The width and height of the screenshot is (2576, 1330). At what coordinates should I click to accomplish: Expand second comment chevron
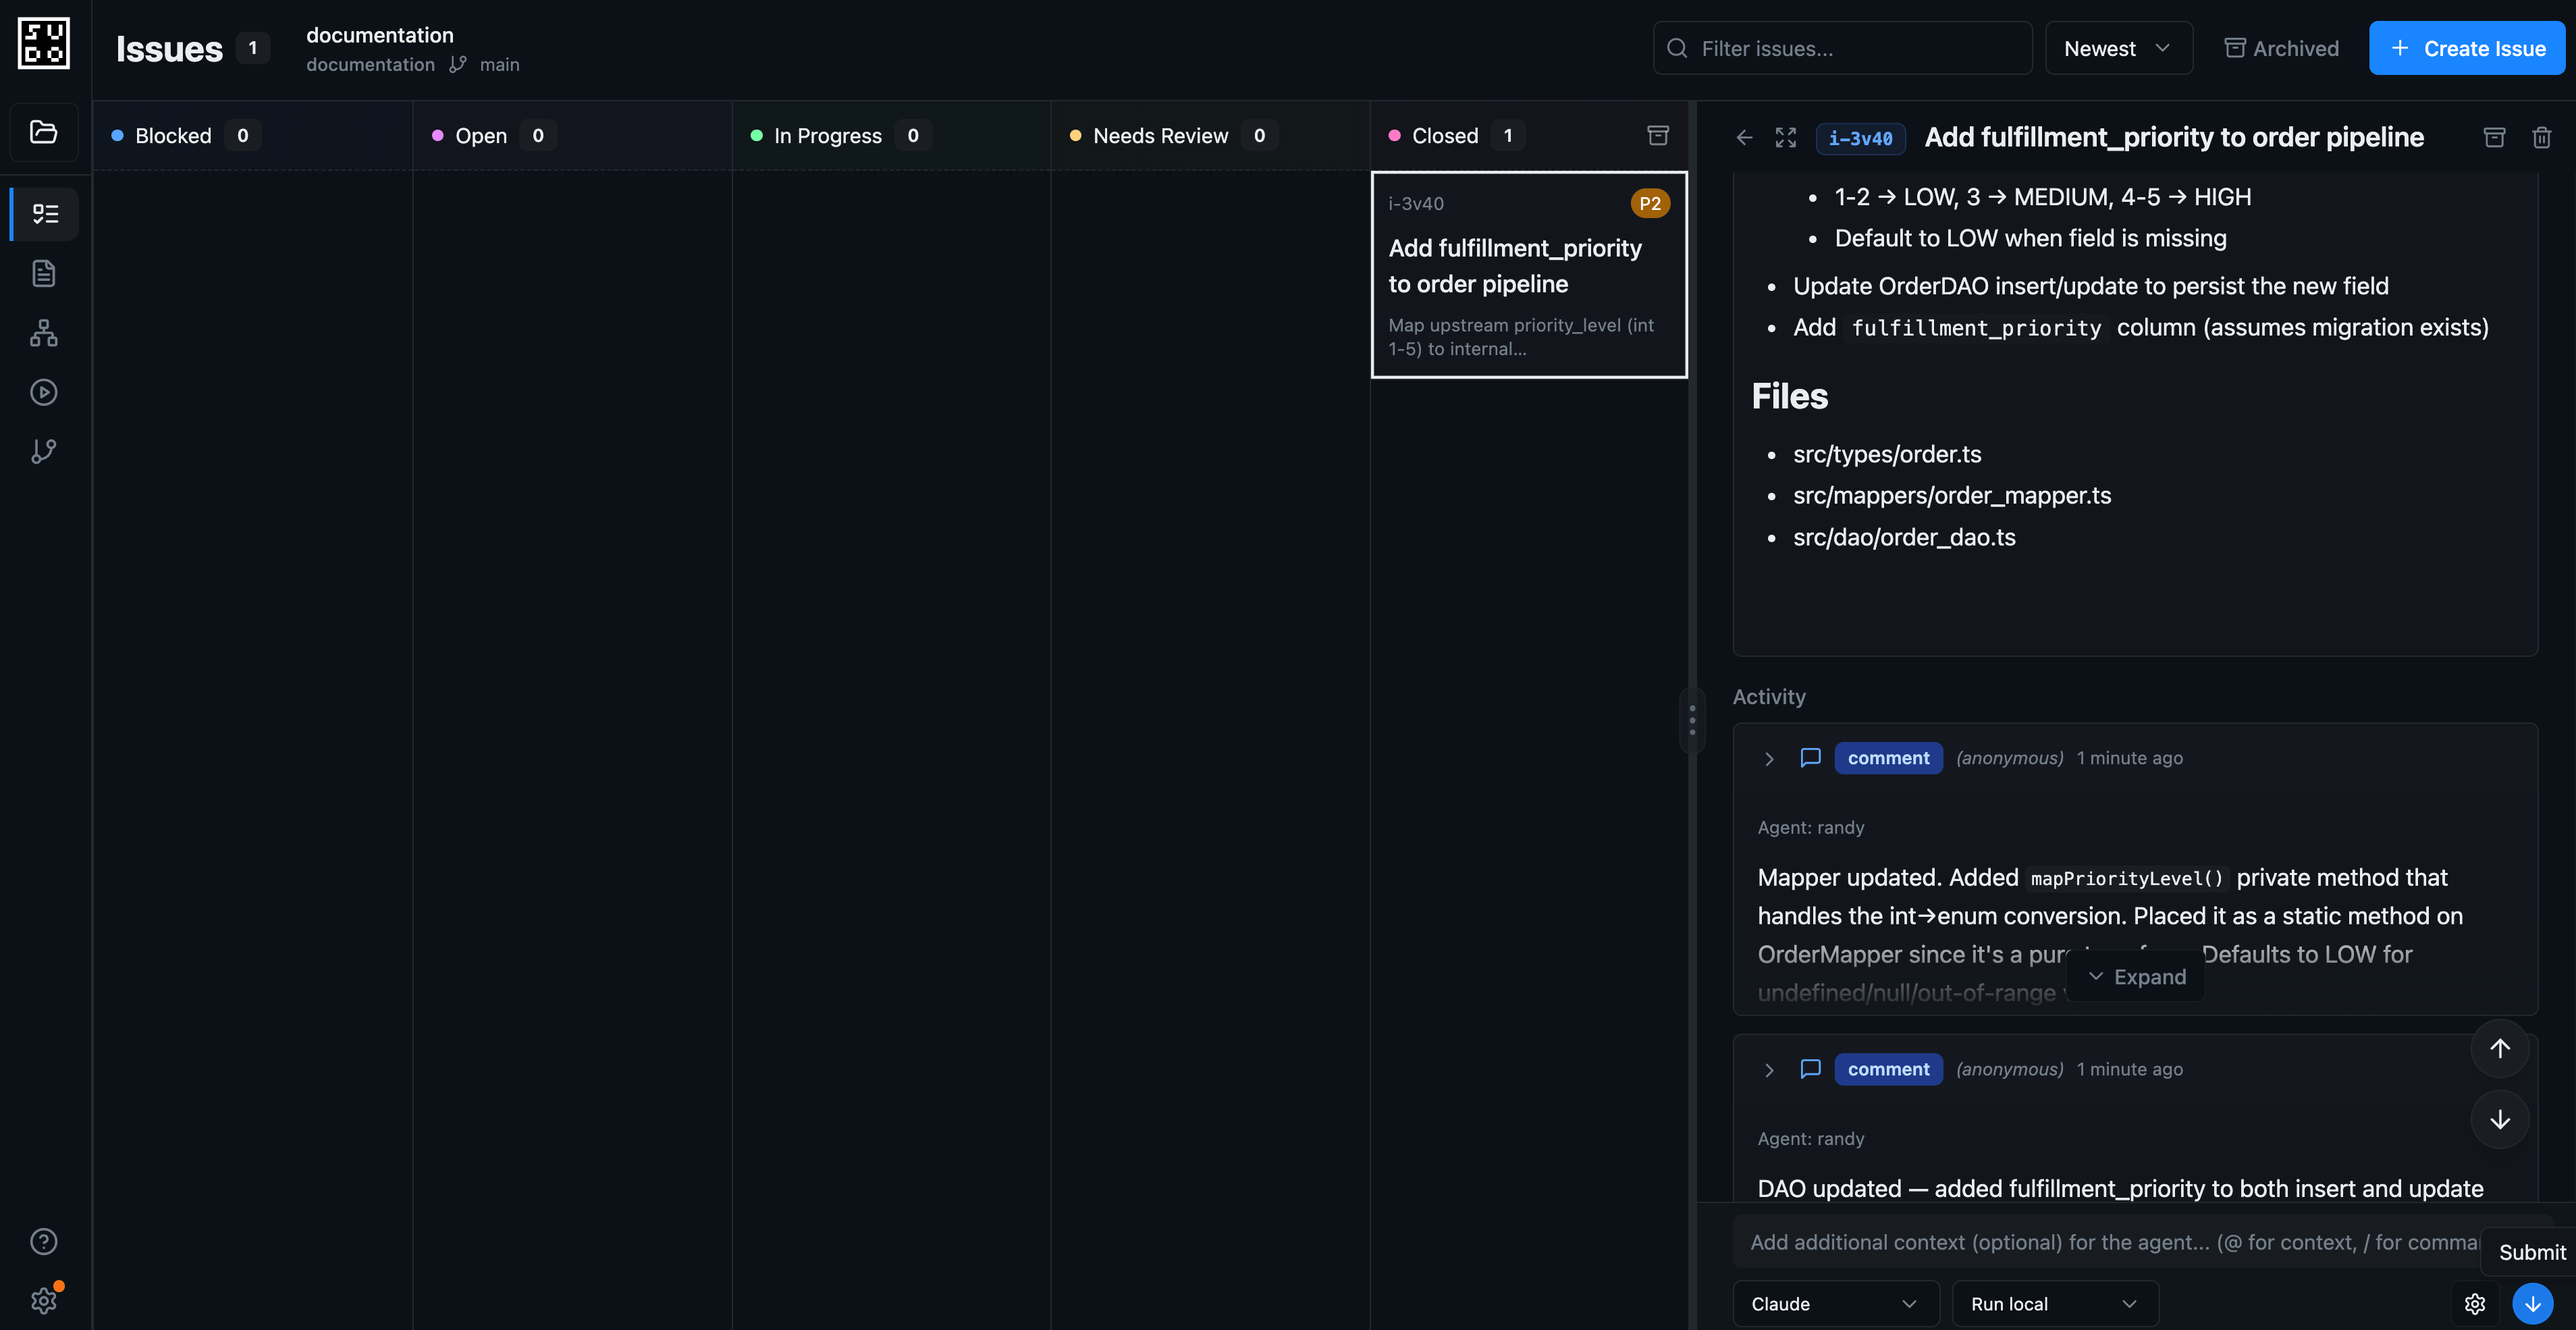tap(1769, 1070)
